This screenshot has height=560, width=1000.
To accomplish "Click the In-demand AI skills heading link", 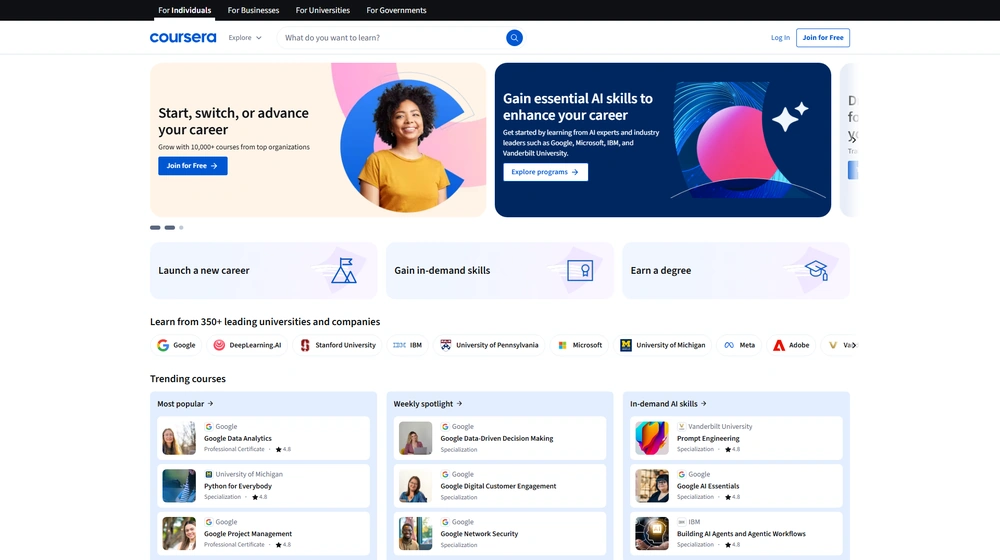I will pyautogui.click(x=668, y=404).
